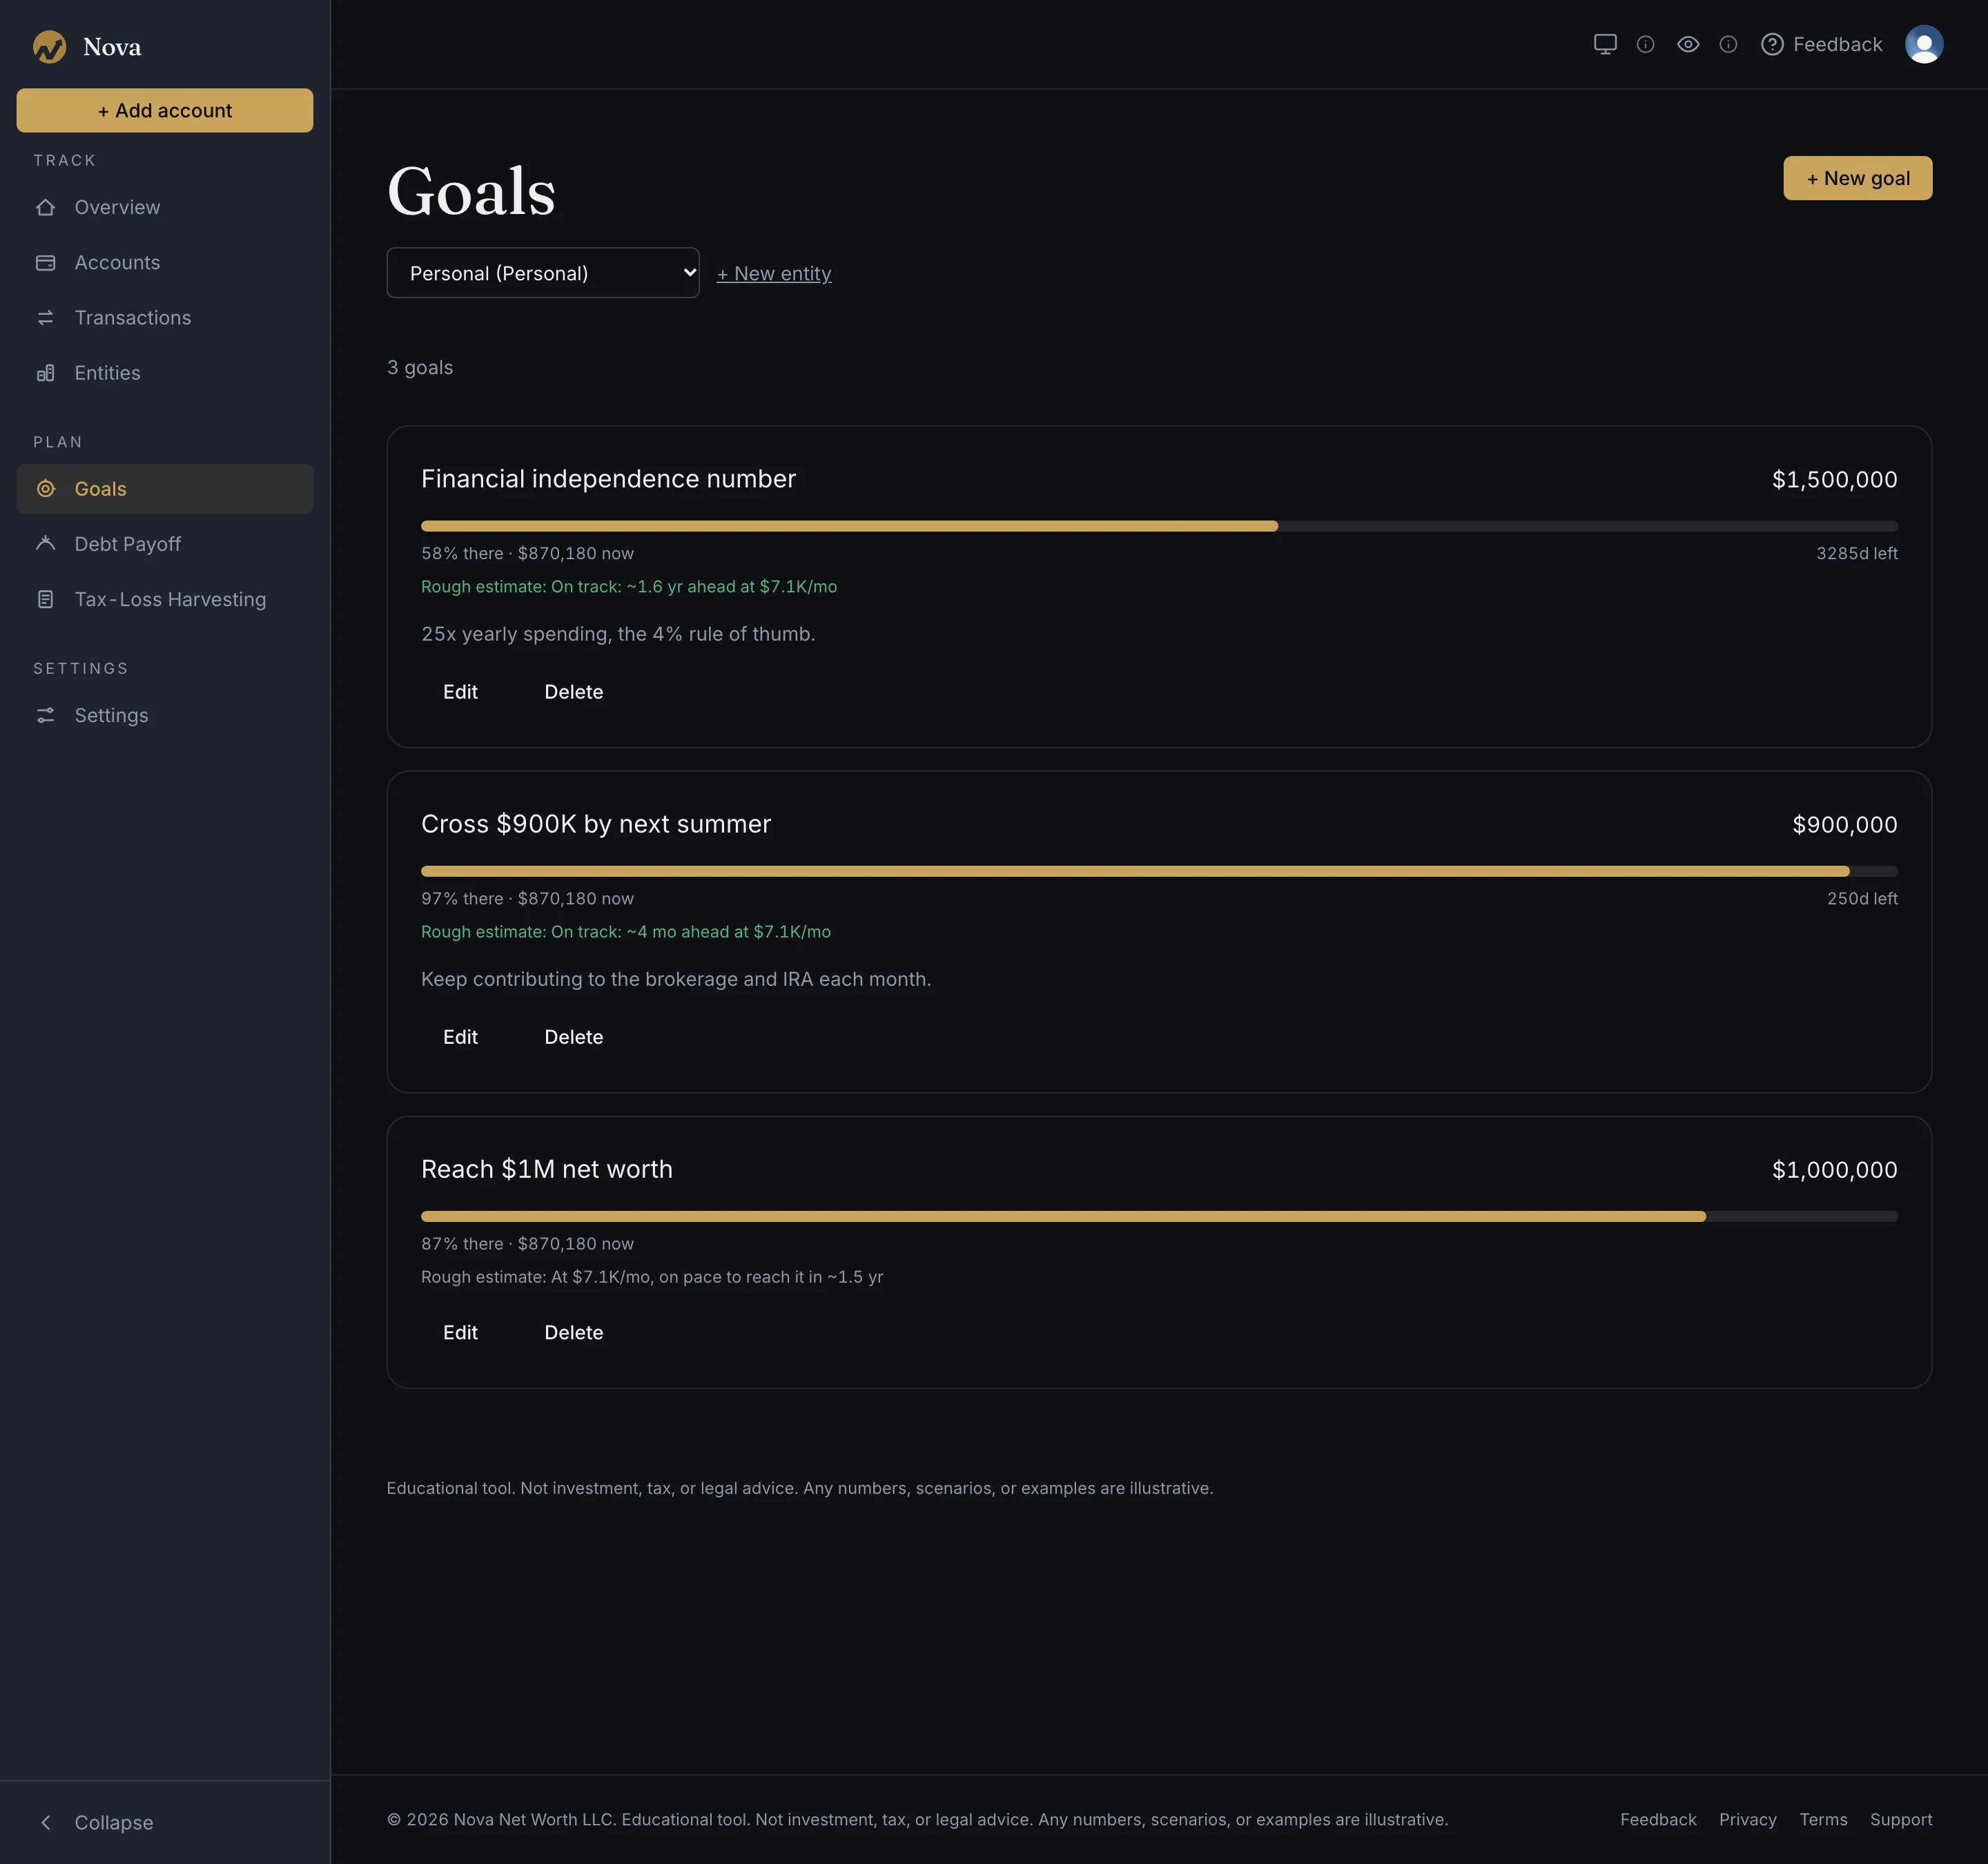This screenshot has width=1988, height=1864.
Task: Click the '3 goals' count text
Action: pos(420,367)
